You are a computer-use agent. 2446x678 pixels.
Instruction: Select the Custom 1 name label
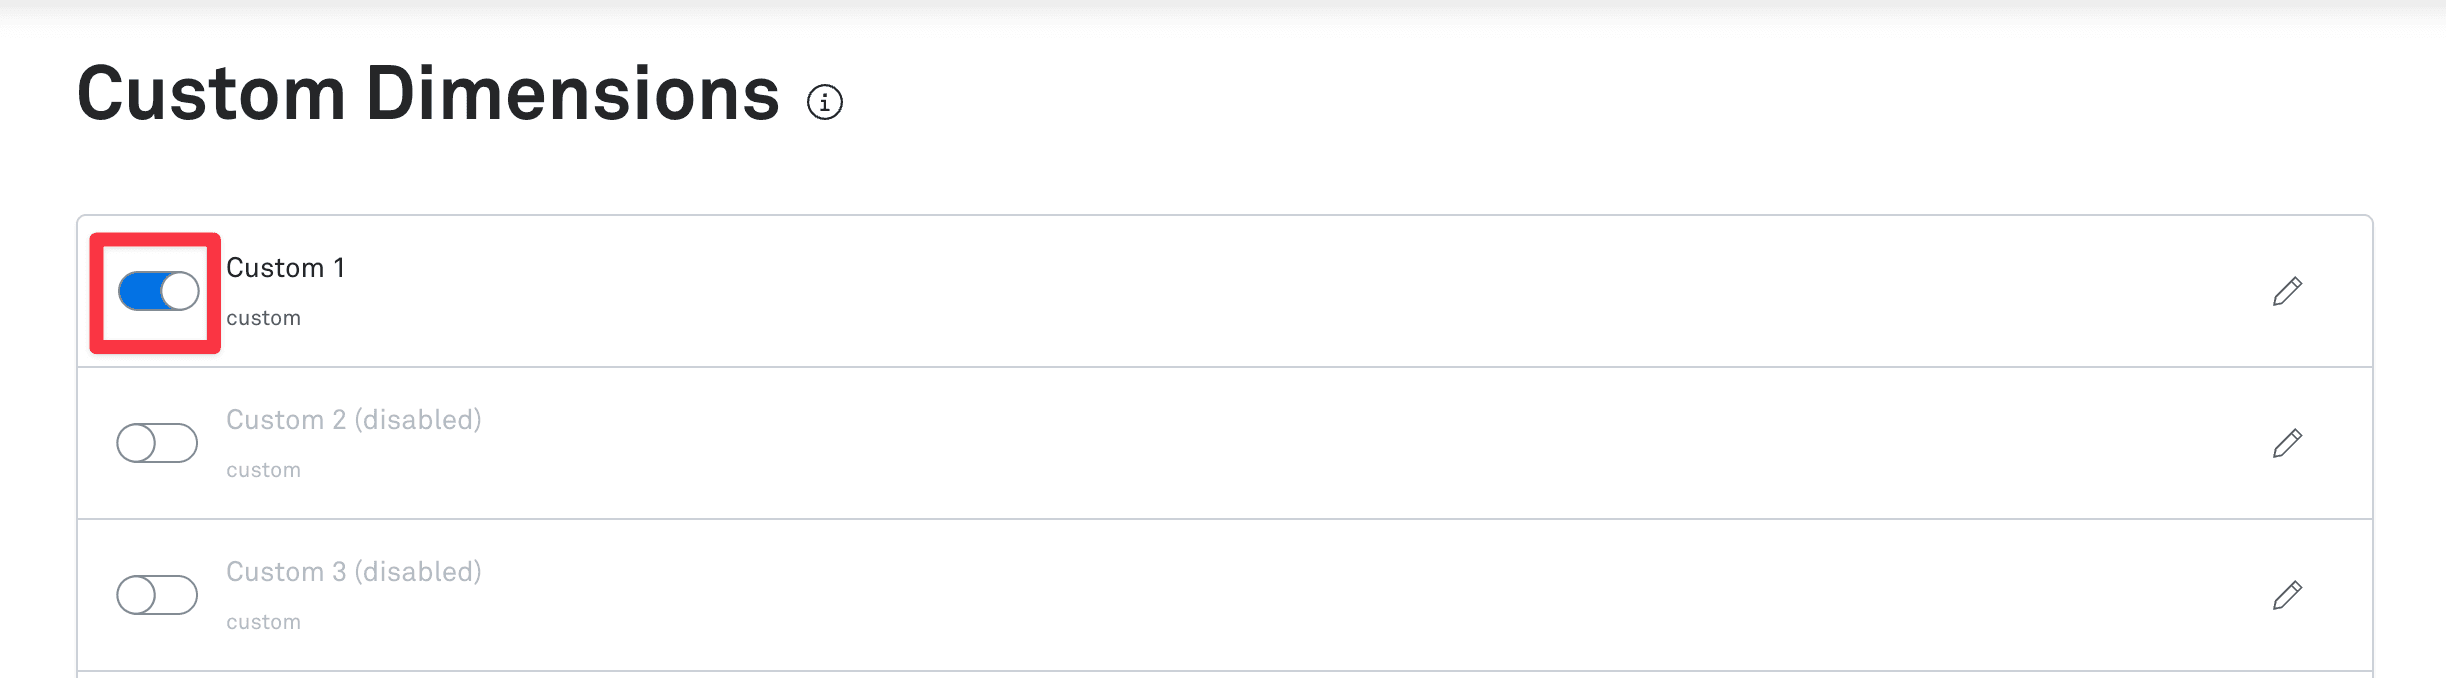[285, 268]
